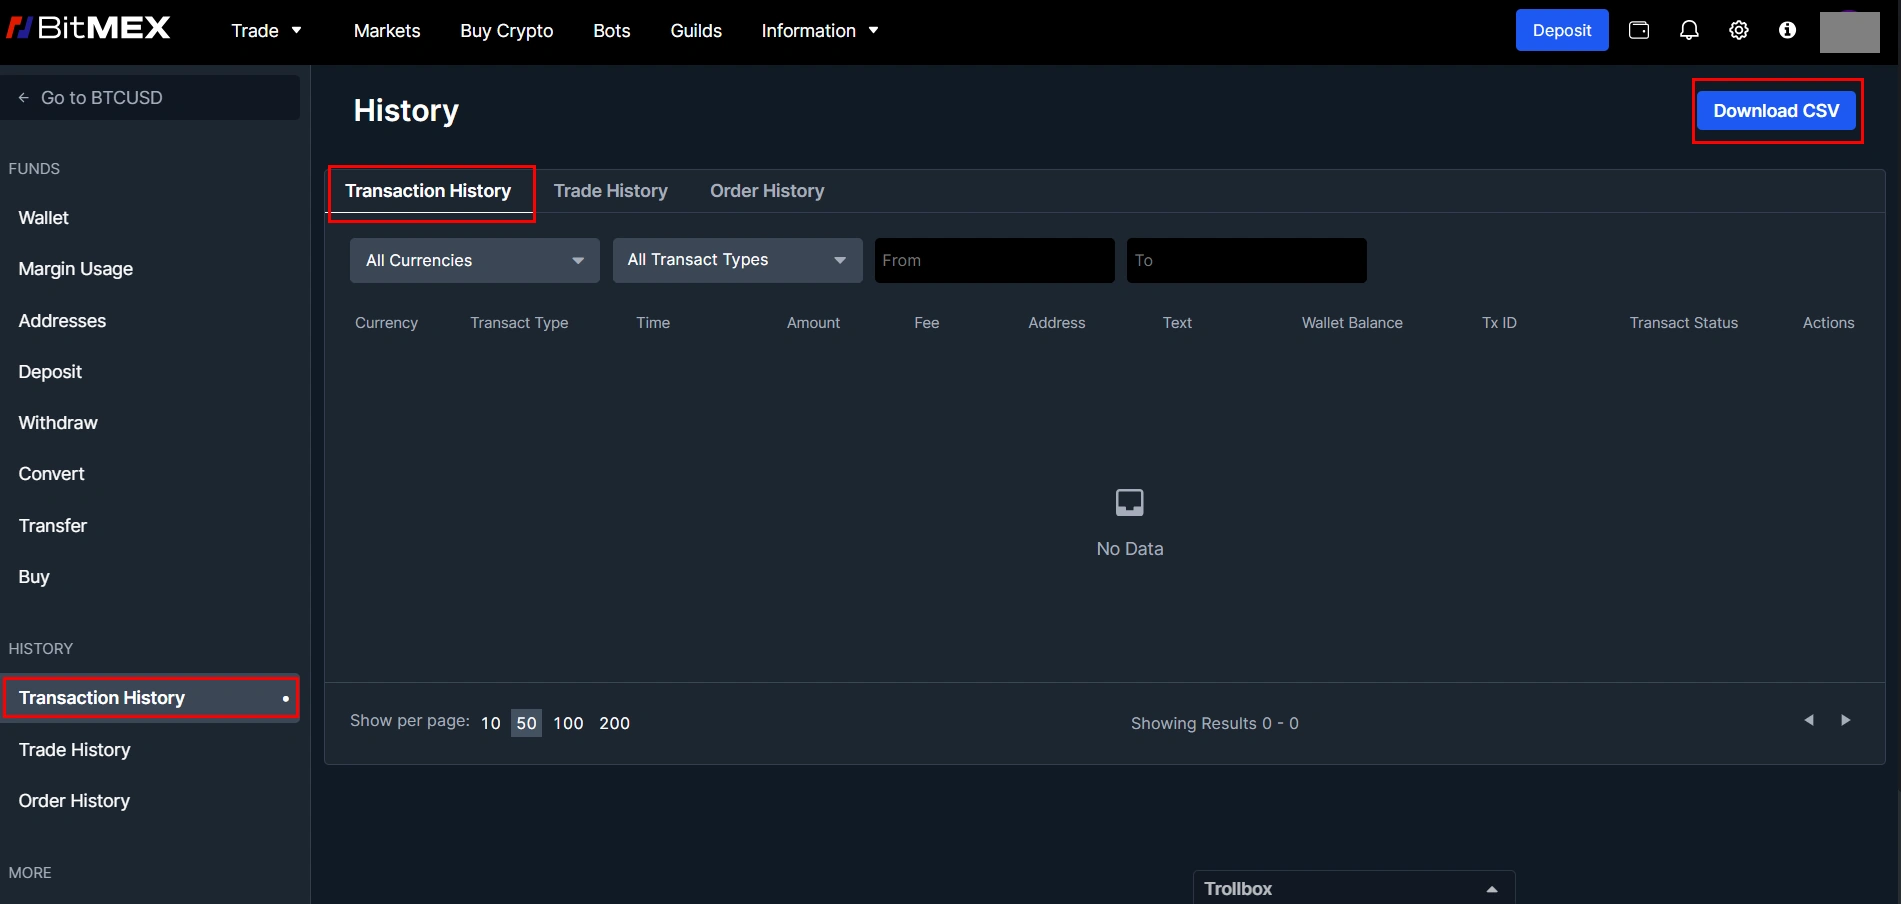Go to previous results page arrow

tap(1809, 720)
